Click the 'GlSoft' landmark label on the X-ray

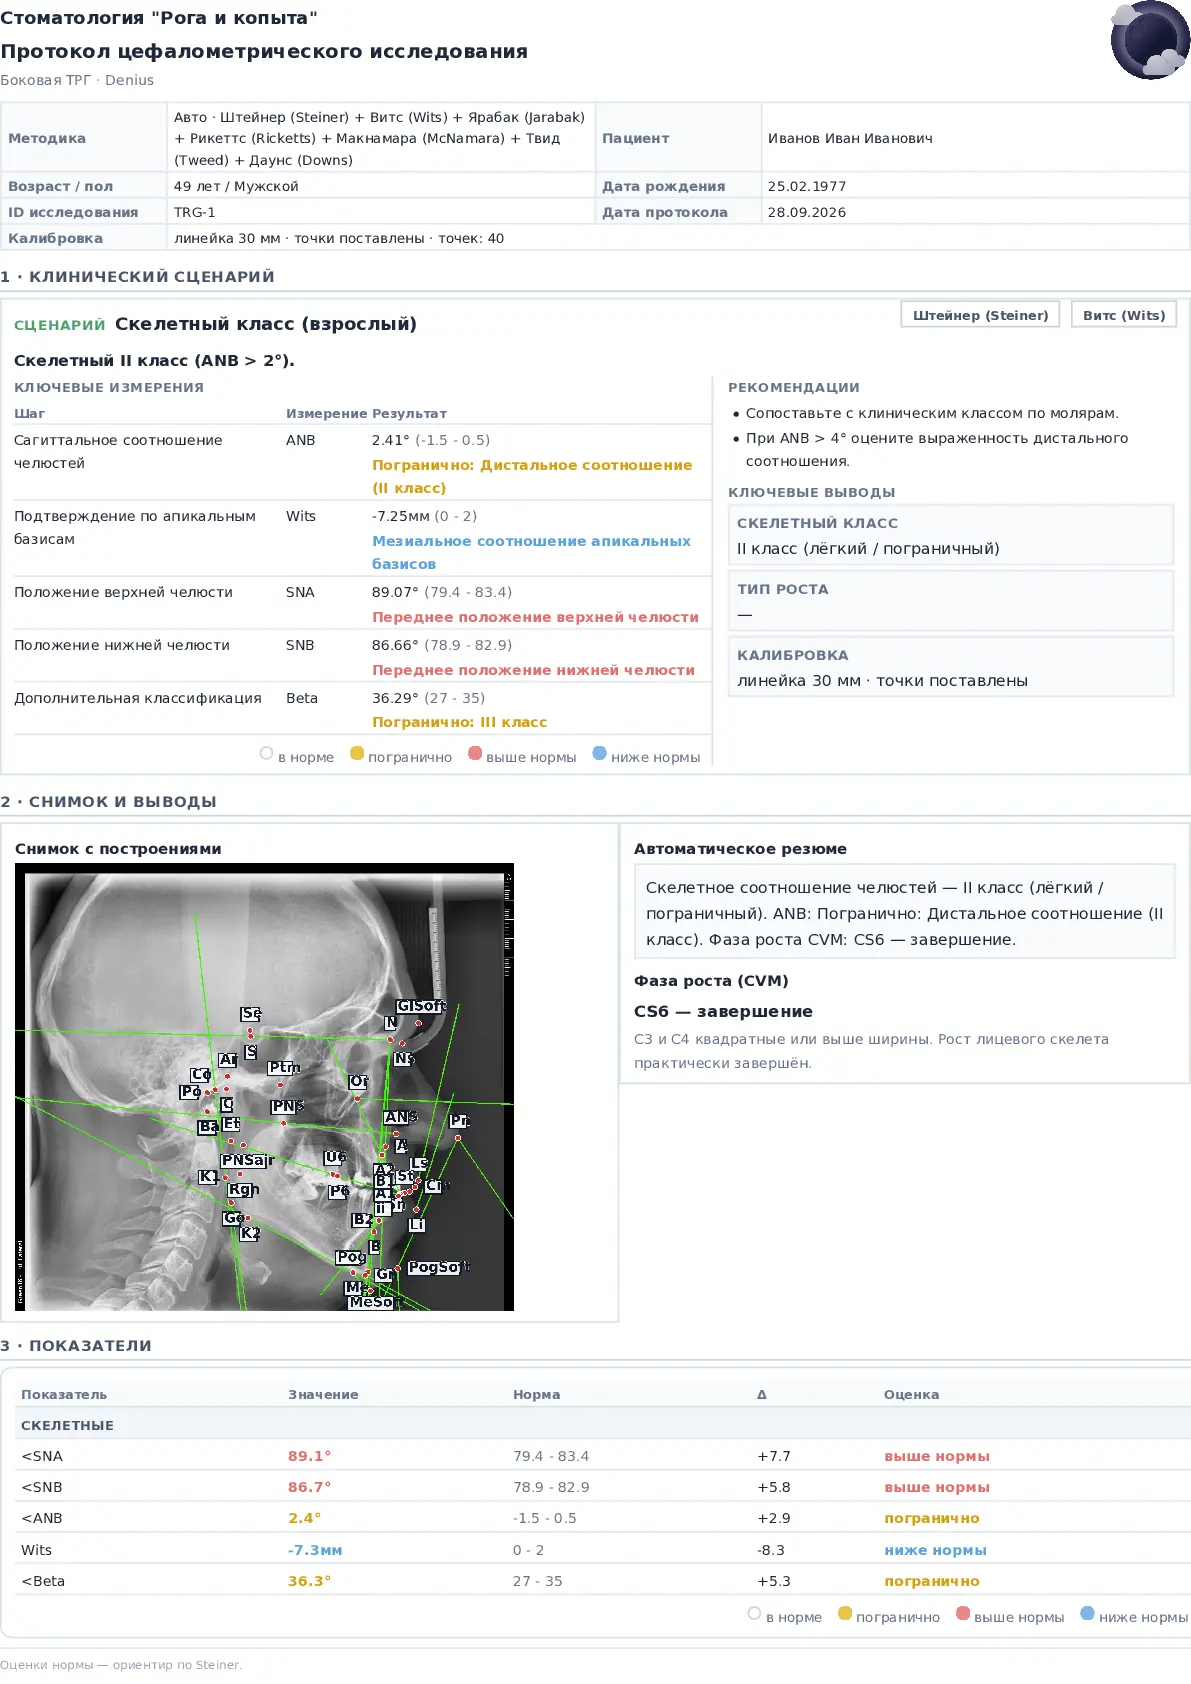[420, 1006]
